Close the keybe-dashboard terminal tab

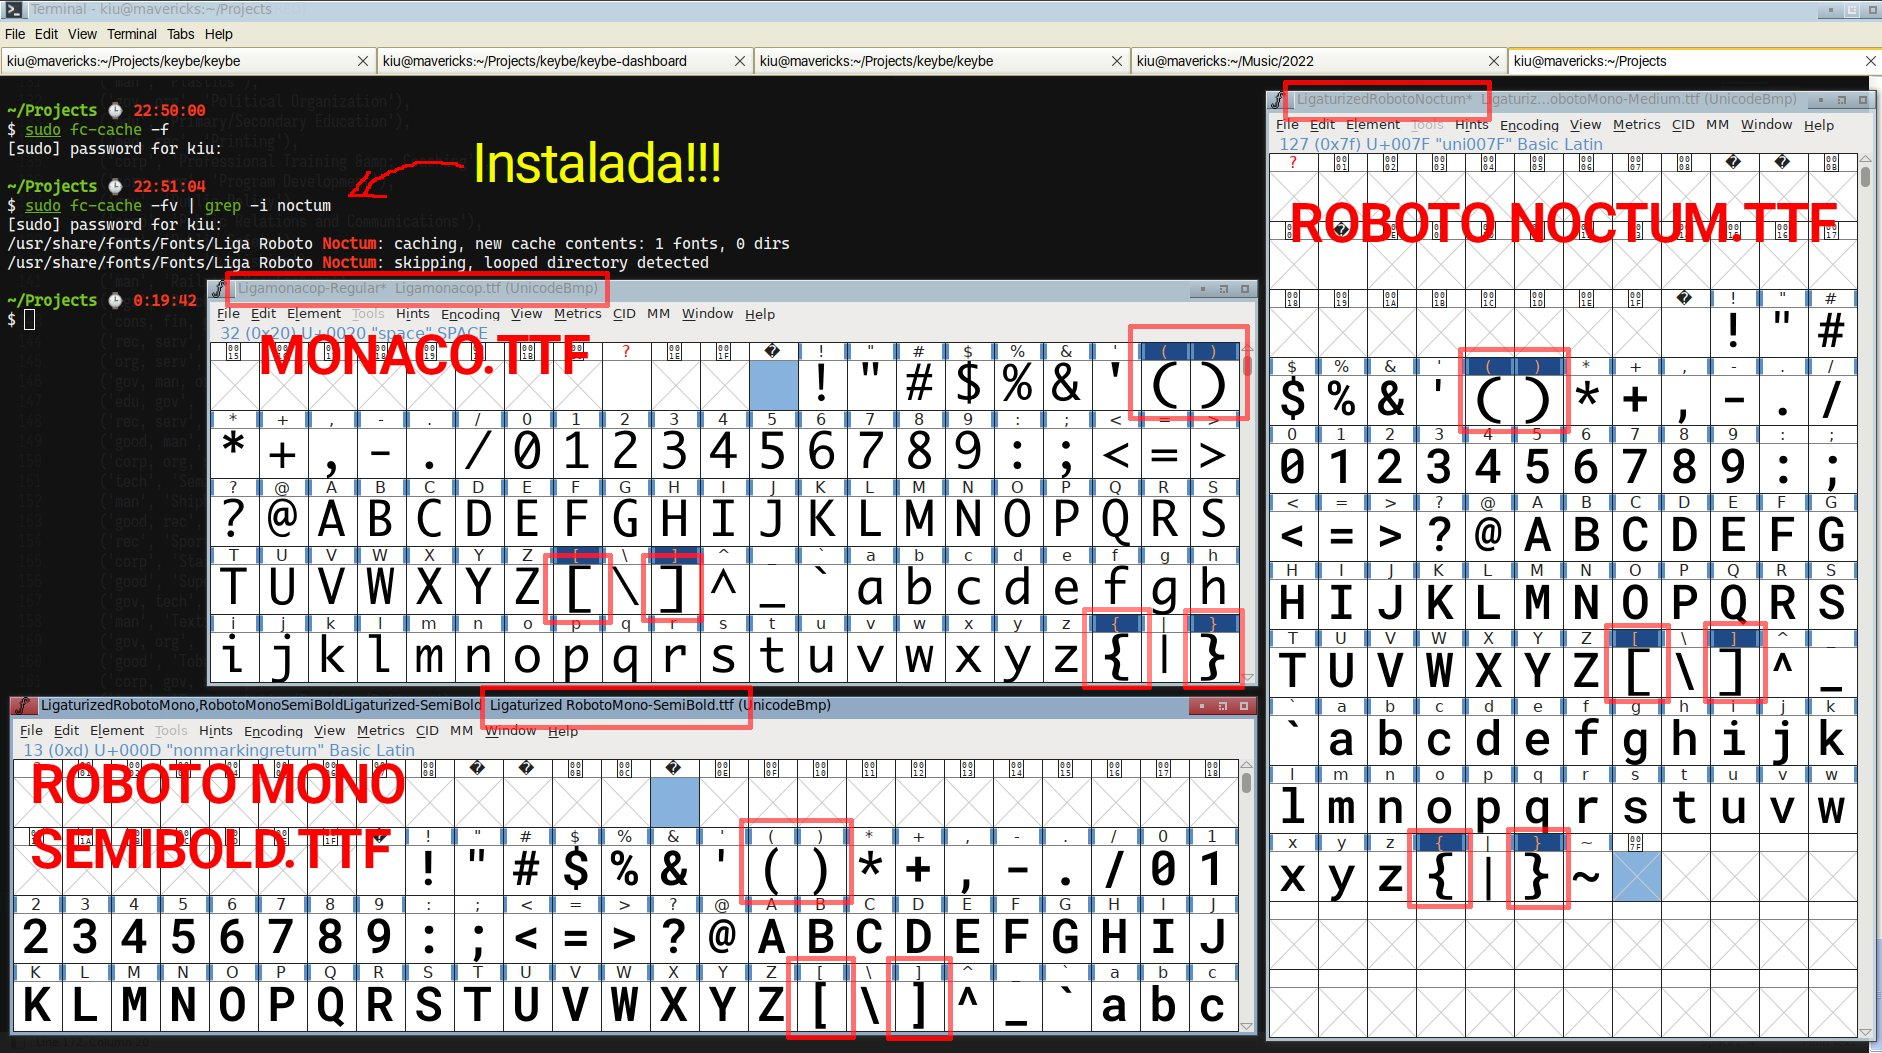[x=739, y=61]
